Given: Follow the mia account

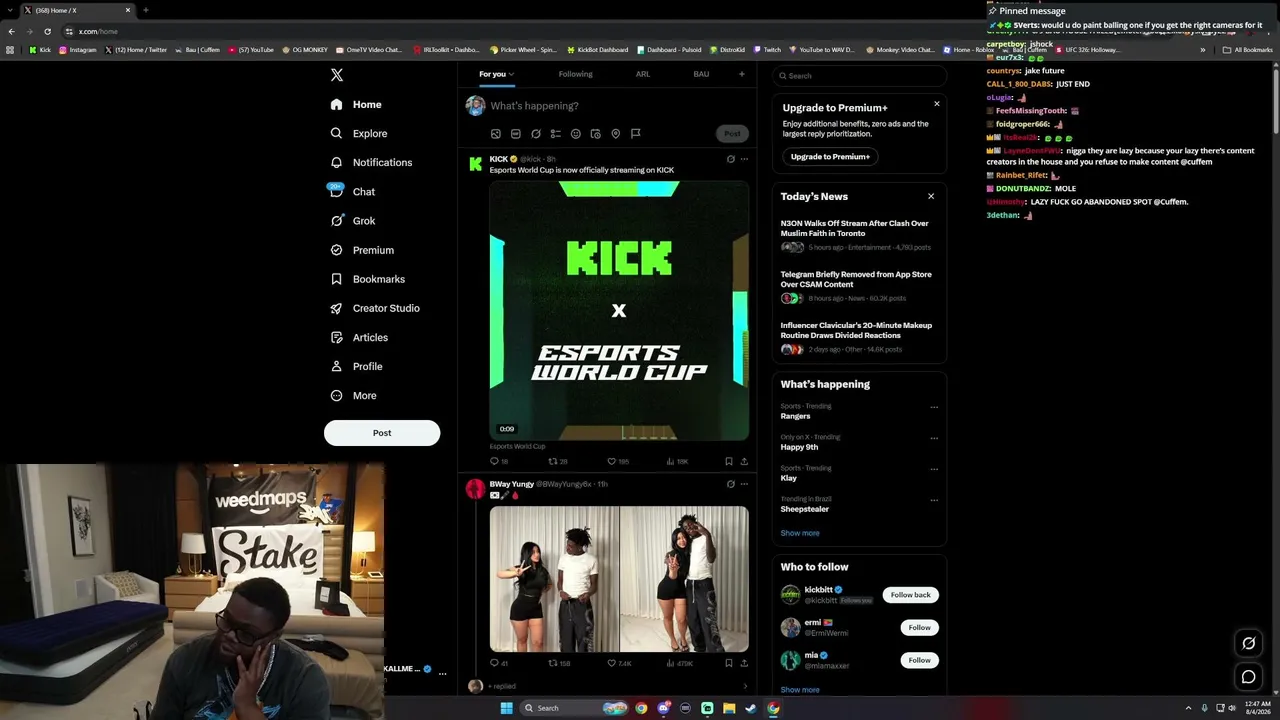Looking at the screenshot, I should coord(919,660).
